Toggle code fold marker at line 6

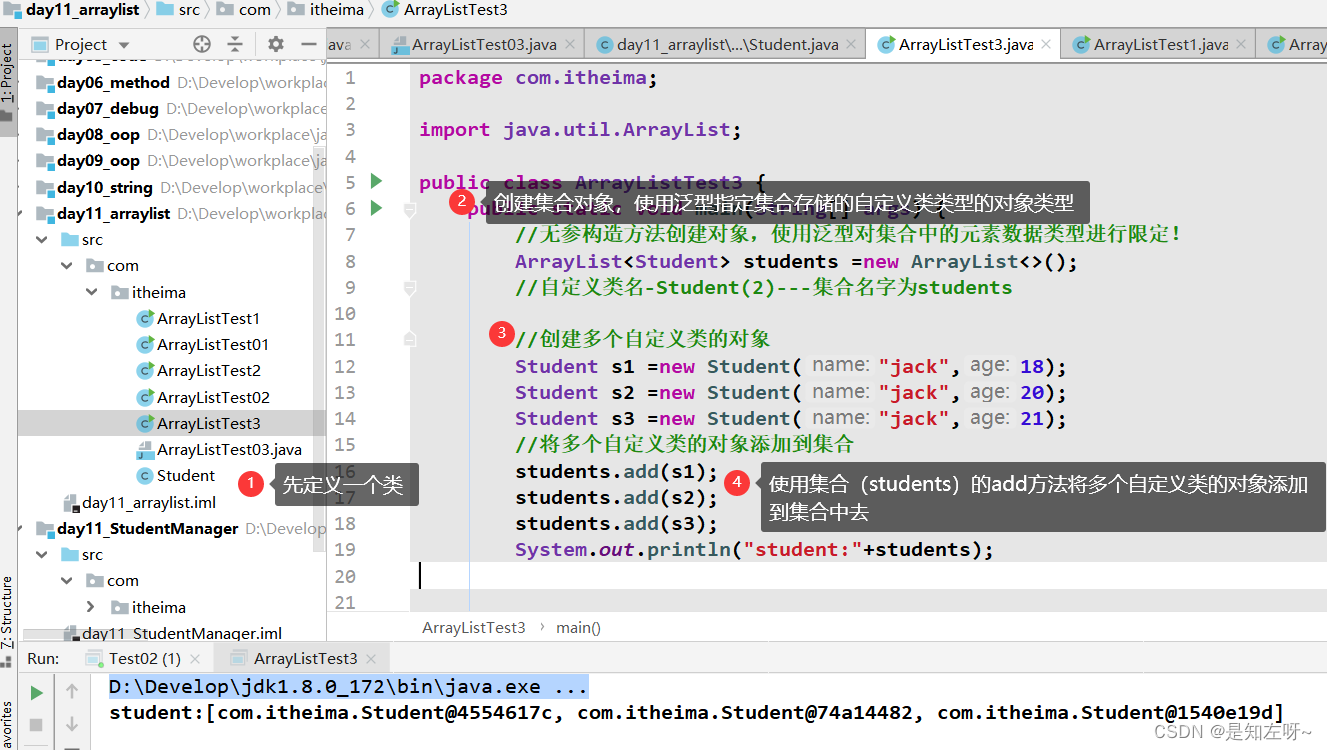409,209
